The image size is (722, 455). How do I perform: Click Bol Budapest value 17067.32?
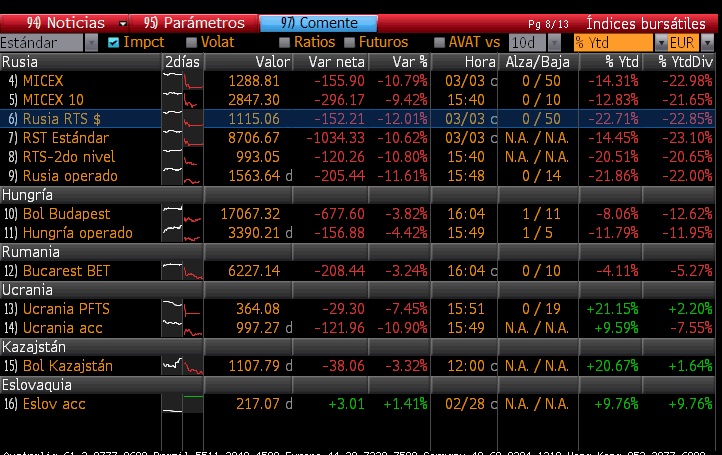click(x=250, y=214)
